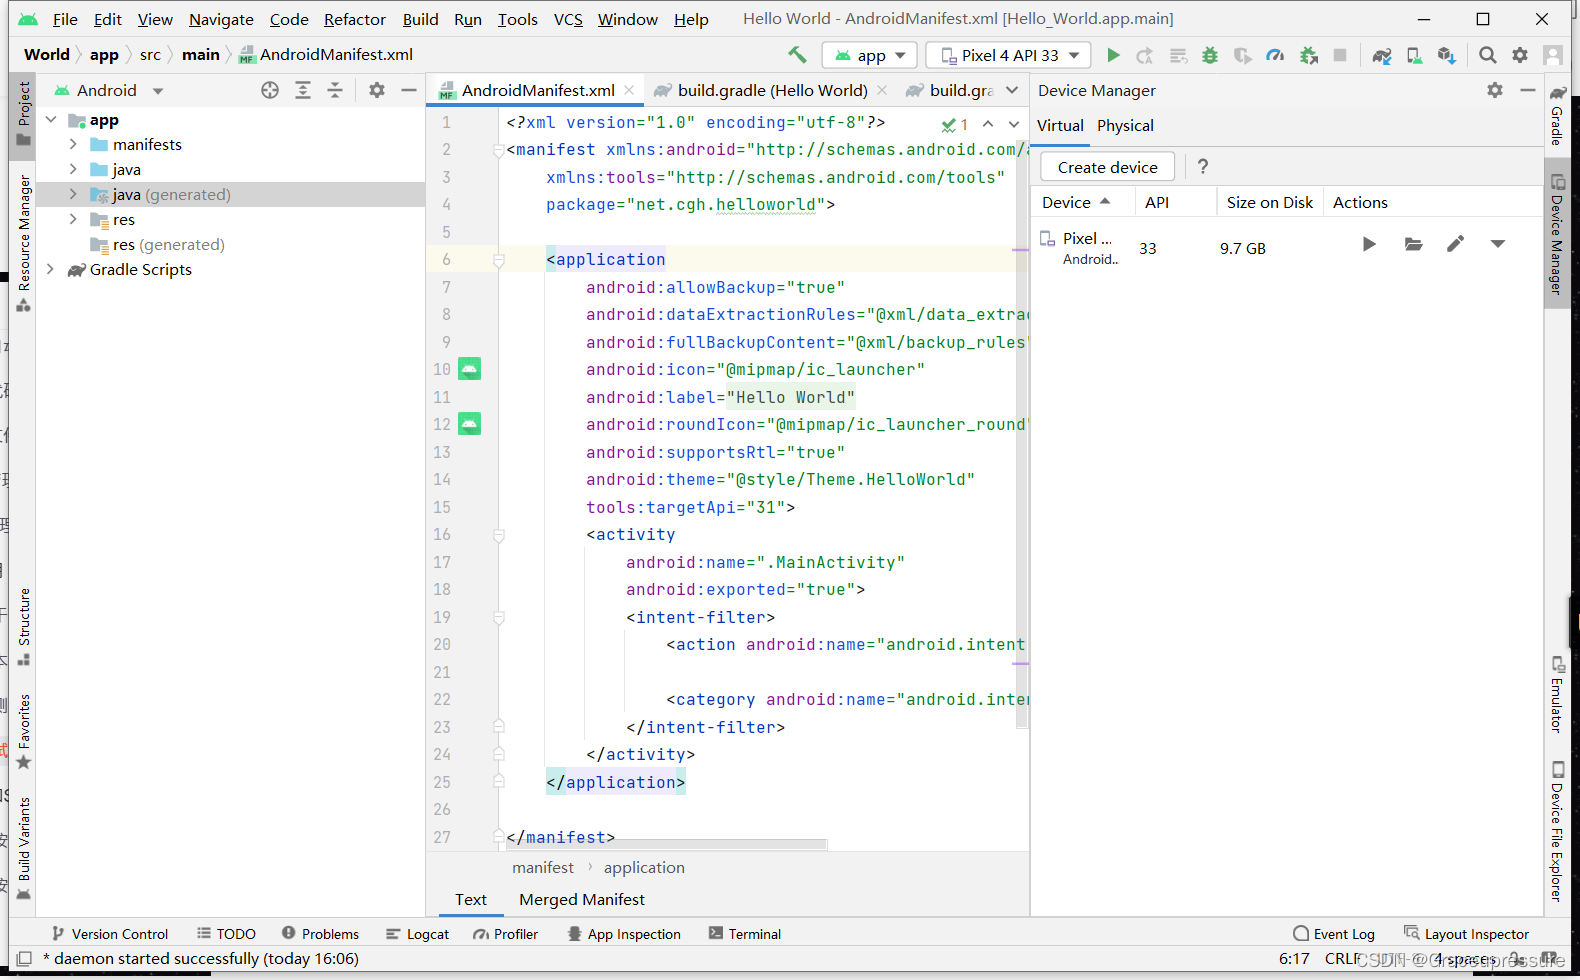The height and width of the screenshot is (980, 1580).
Task: Open the Terminal tool window
Action: pos(745,934)
